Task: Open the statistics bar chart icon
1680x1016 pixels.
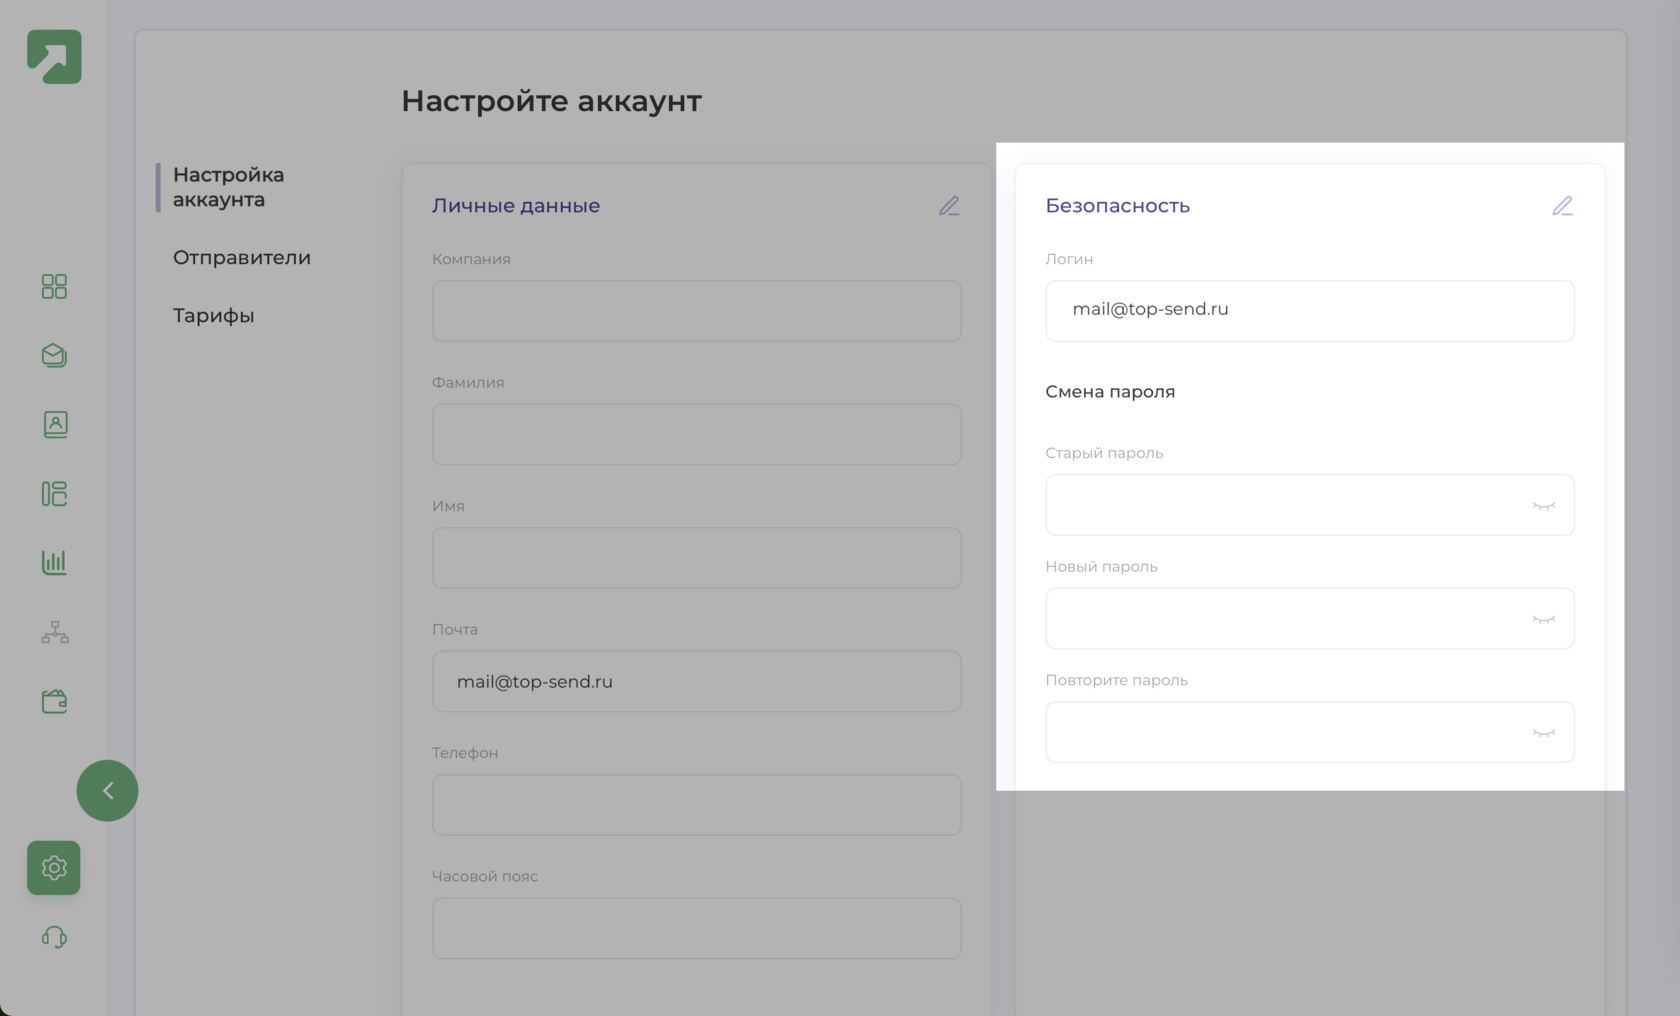Action: point(54,562)
